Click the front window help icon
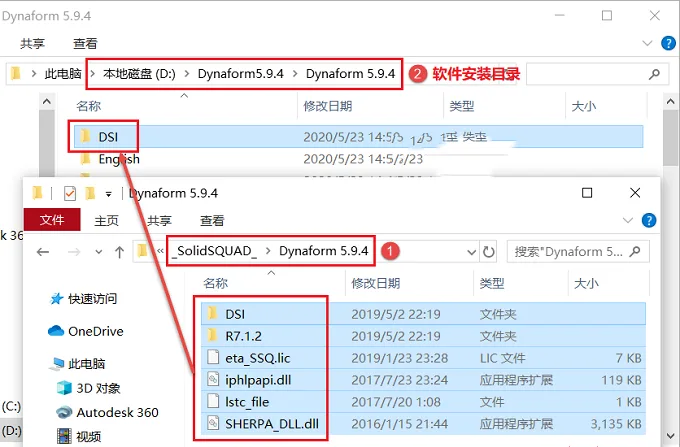 pos(649,220)
